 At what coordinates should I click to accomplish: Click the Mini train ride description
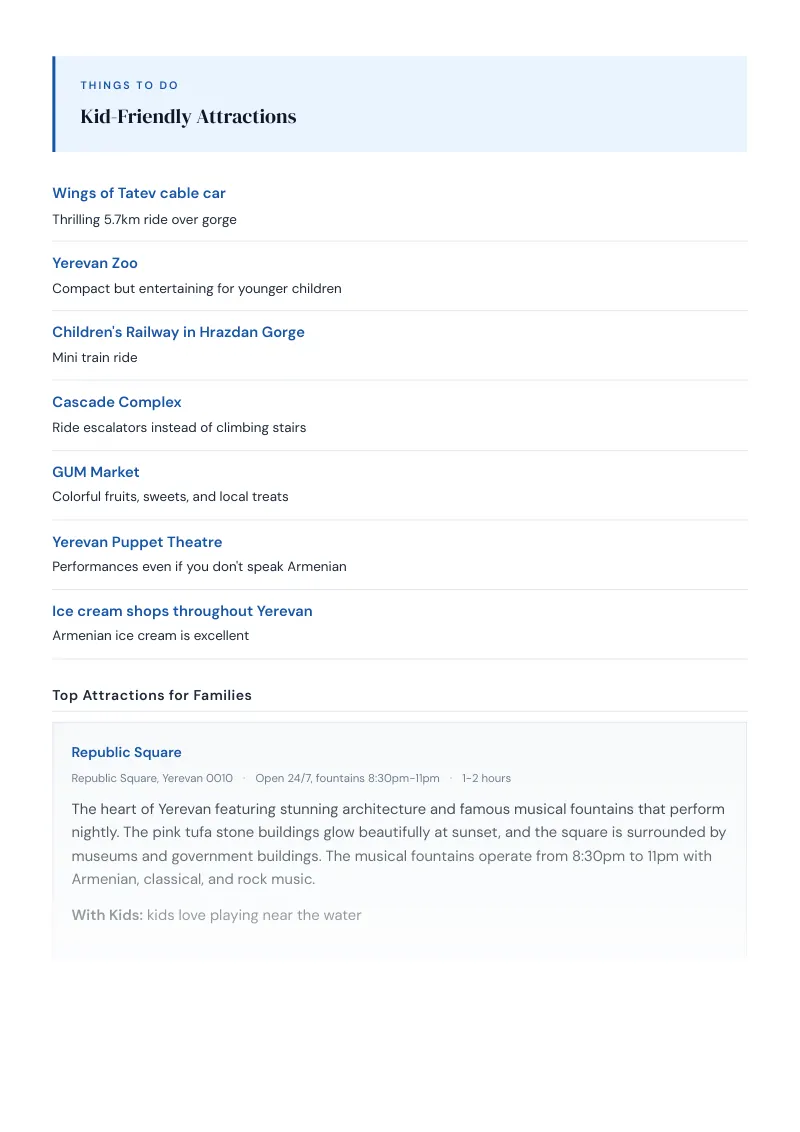(95, 357)
